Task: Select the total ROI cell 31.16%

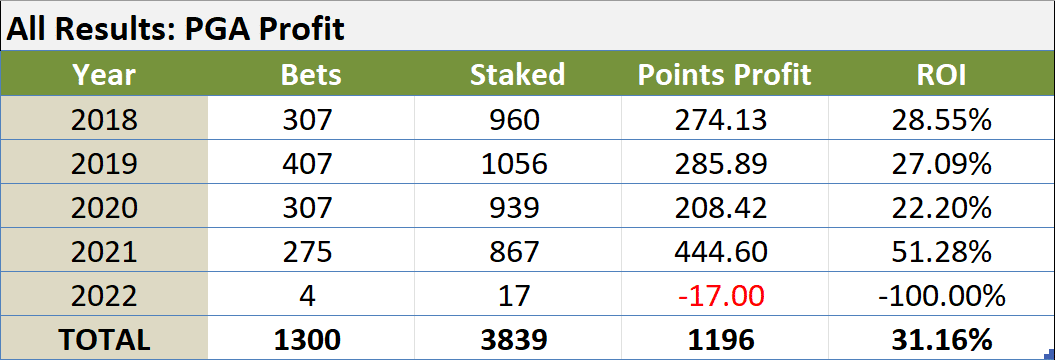Action: (941, 340)
